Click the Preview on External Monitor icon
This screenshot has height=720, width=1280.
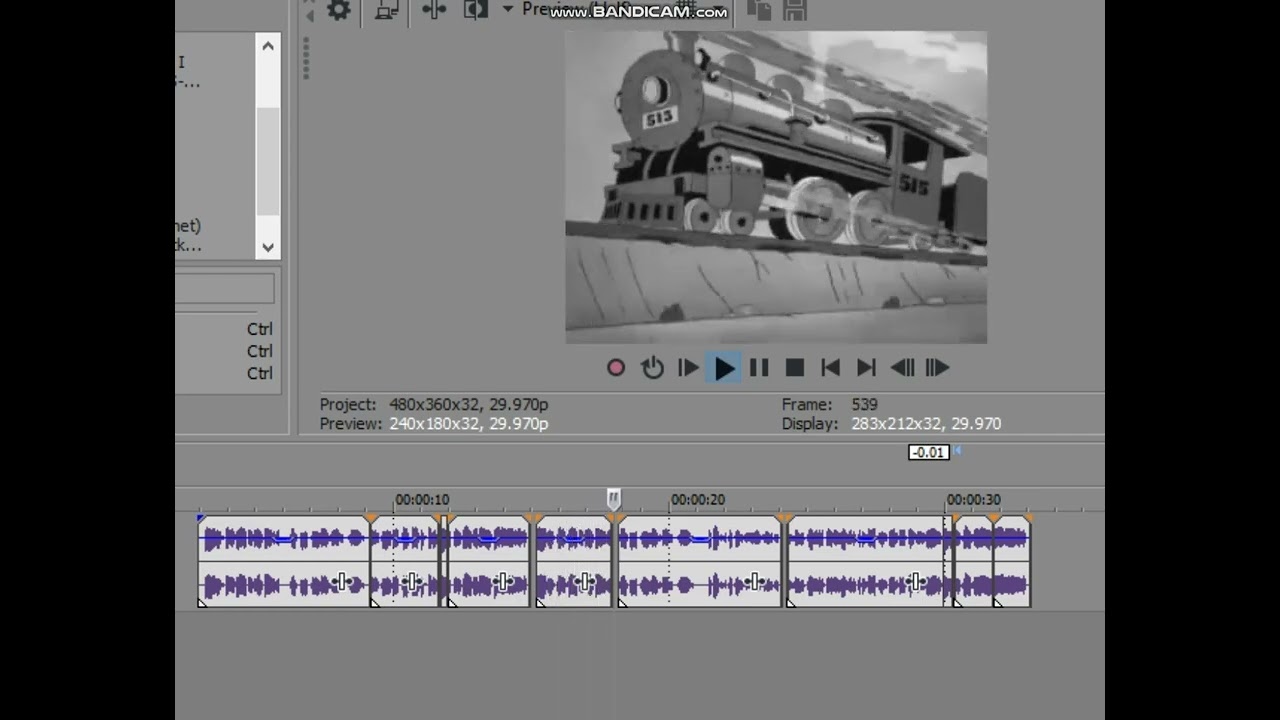click(386, 10)
